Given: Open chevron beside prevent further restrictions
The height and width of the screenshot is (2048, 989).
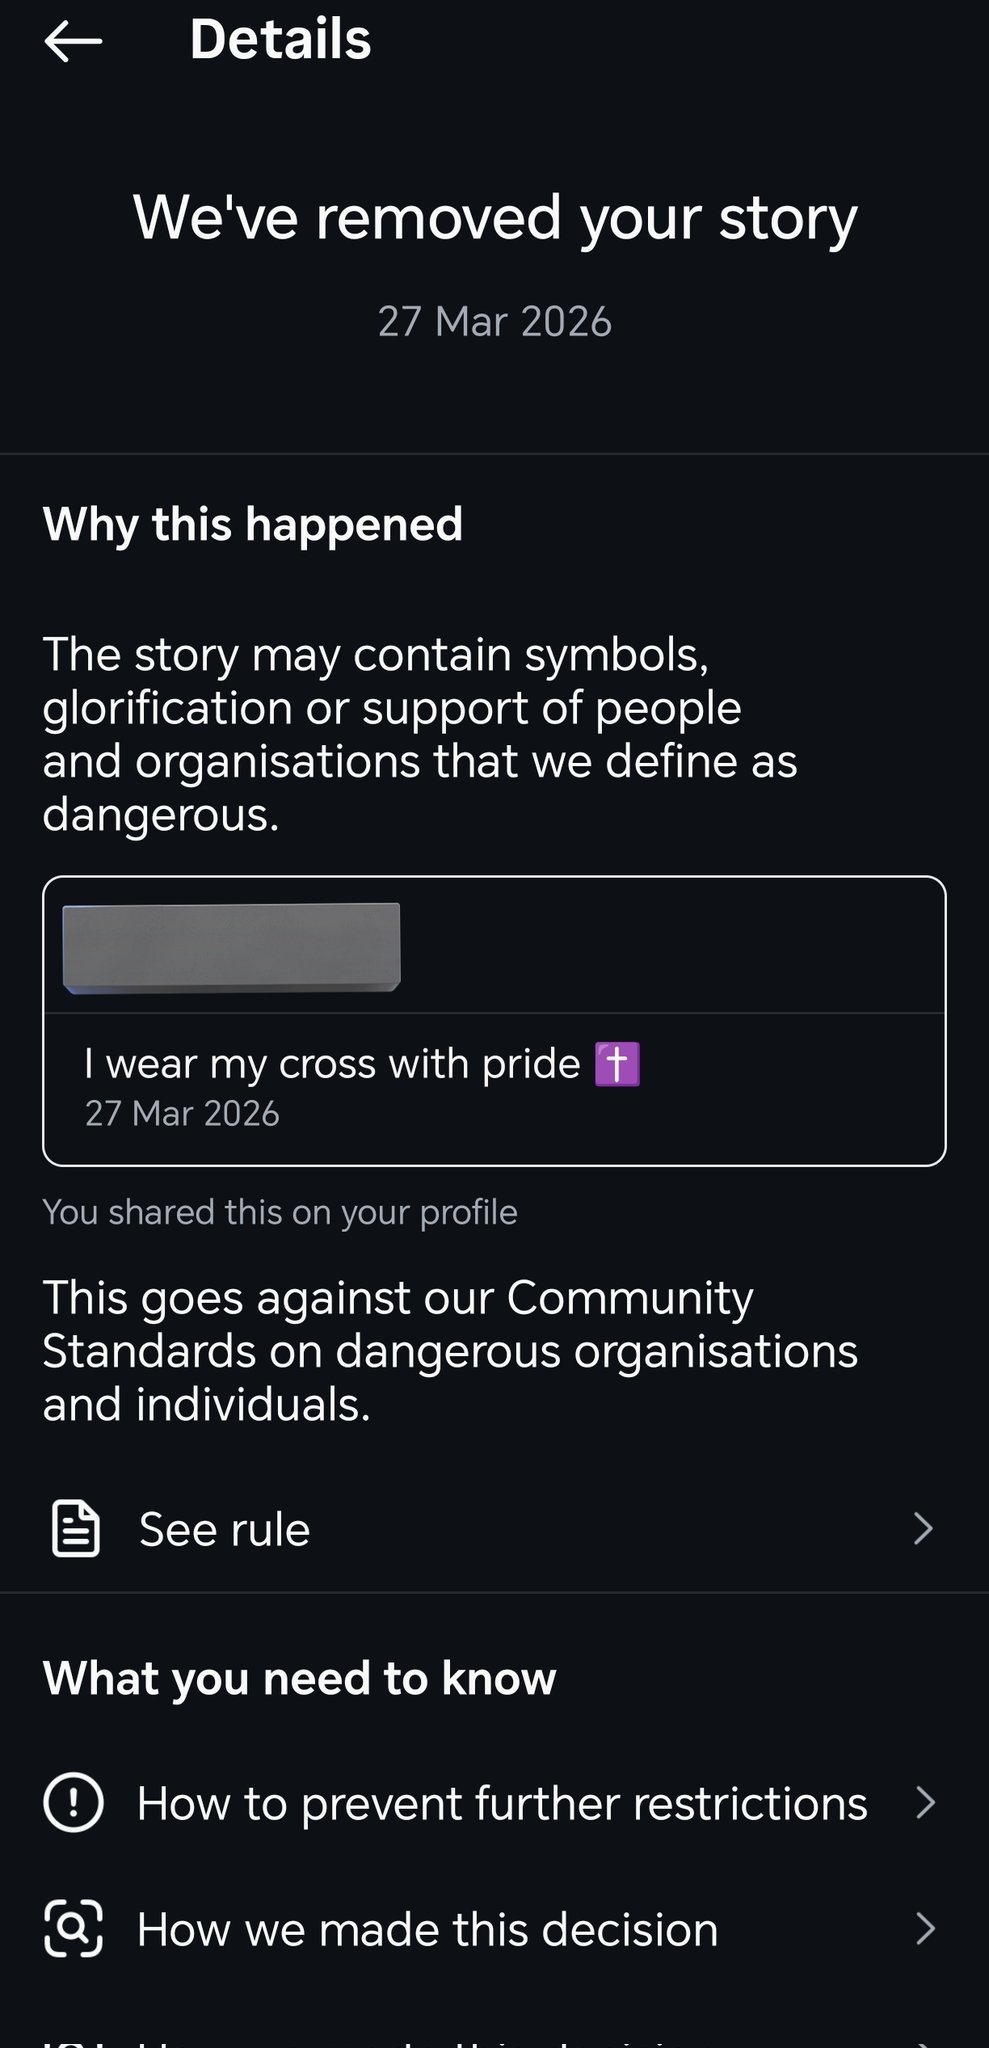Looking at the screenshot, I should point(926,1802).
